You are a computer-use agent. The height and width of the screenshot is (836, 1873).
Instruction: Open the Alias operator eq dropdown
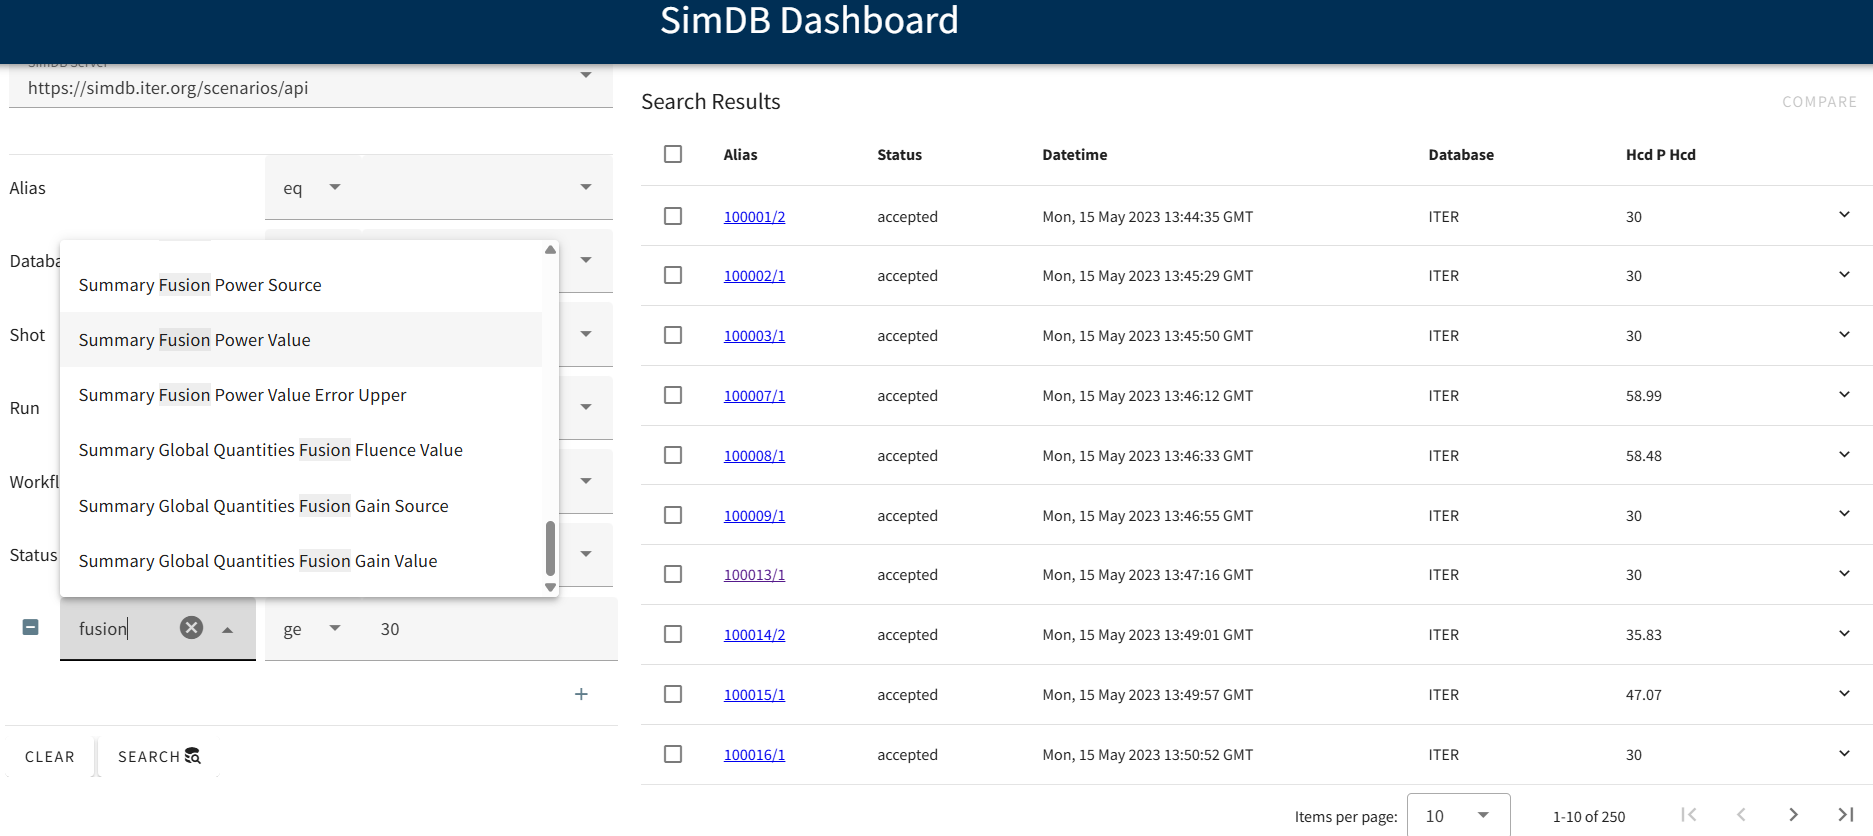coord(312,188)
